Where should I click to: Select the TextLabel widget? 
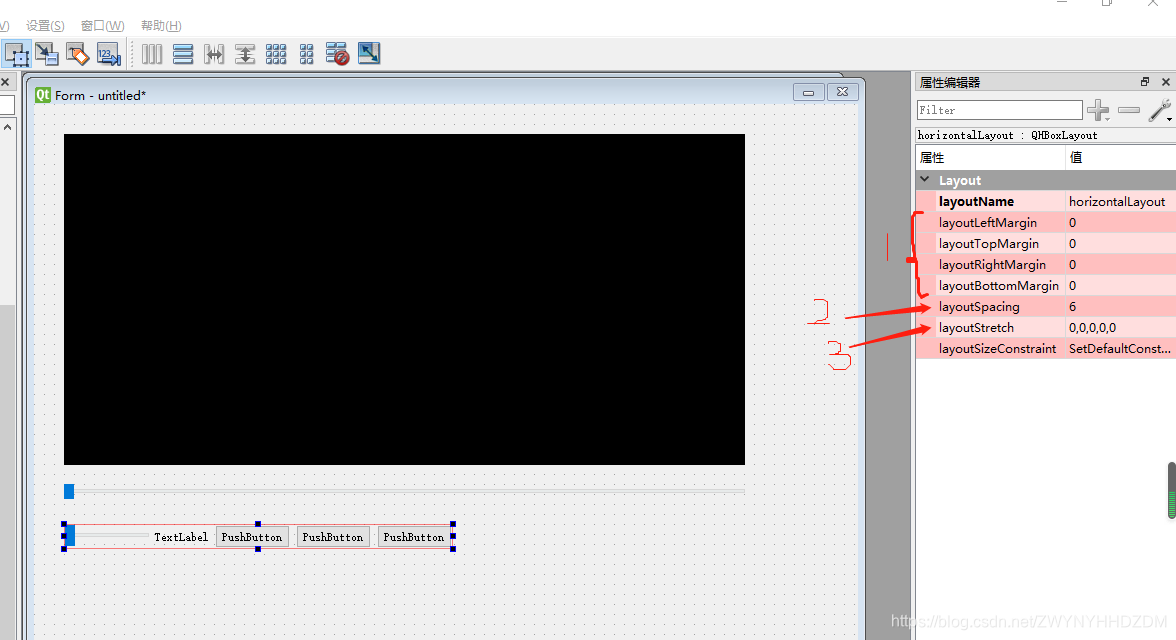(181, 536)
